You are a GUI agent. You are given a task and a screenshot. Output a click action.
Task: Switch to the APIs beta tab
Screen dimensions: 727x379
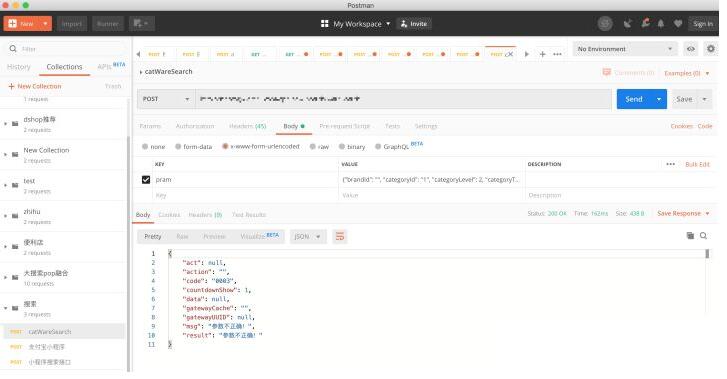point(111,66)
